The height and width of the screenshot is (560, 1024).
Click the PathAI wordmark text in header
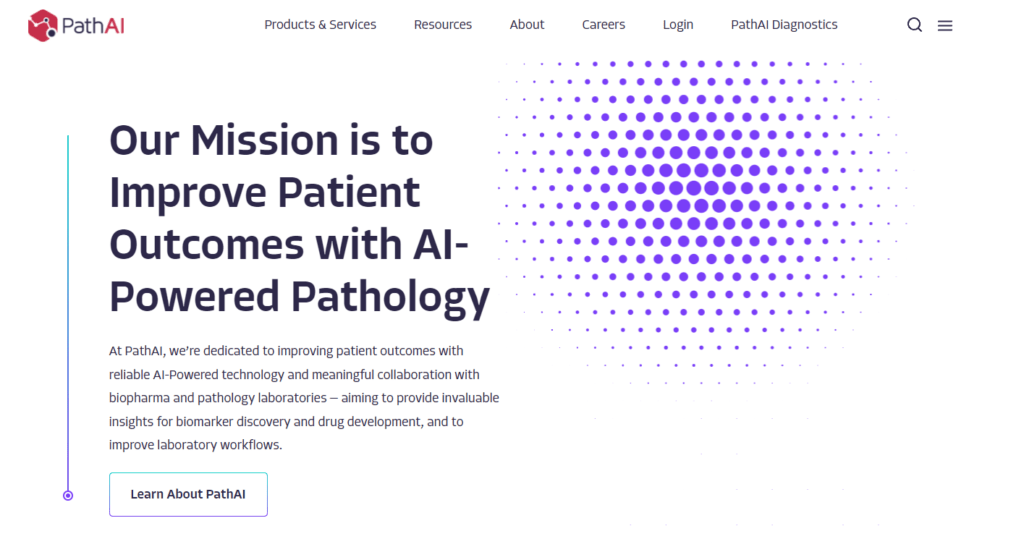click(93, 25)
